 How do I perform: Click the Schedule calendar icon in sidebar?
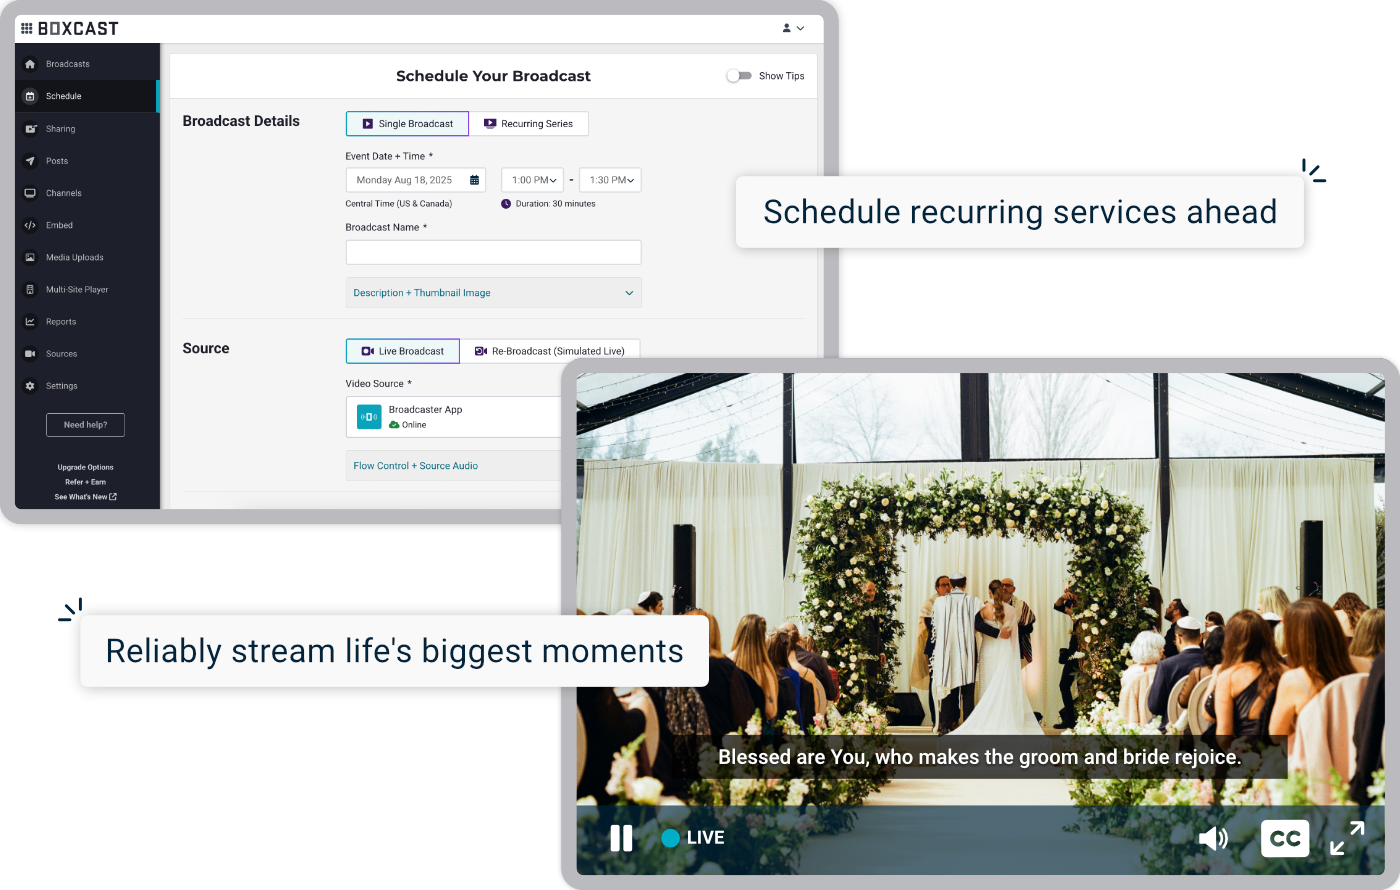tap(30, 96)
